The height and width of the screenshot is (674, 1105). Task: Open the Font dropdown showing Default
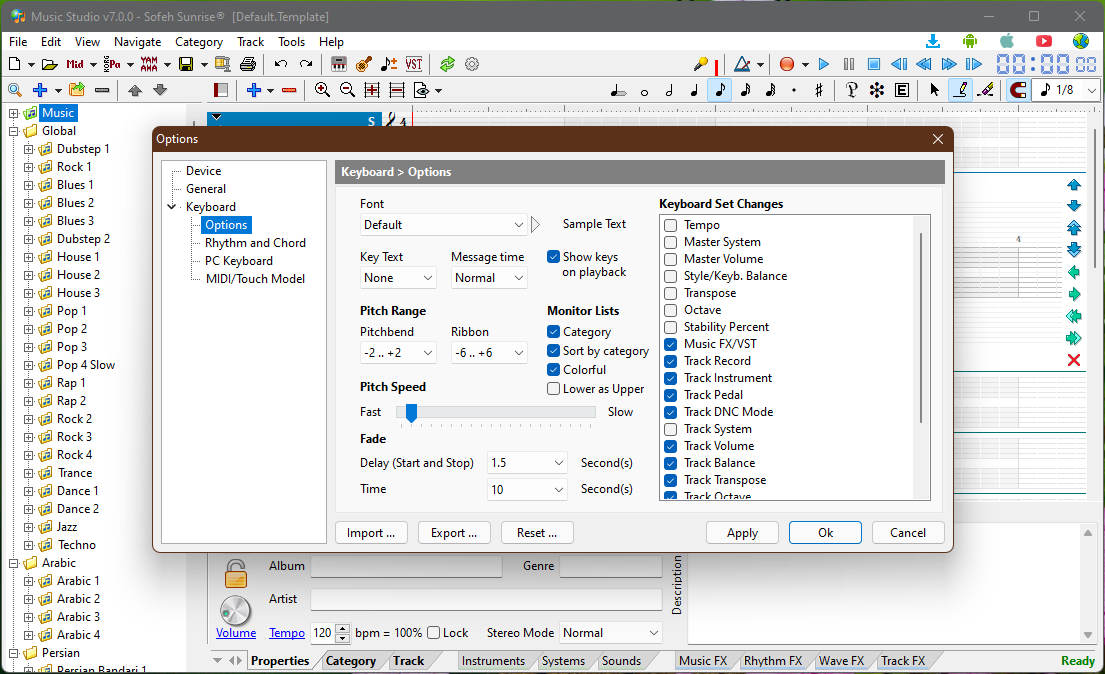click(443, 225)
